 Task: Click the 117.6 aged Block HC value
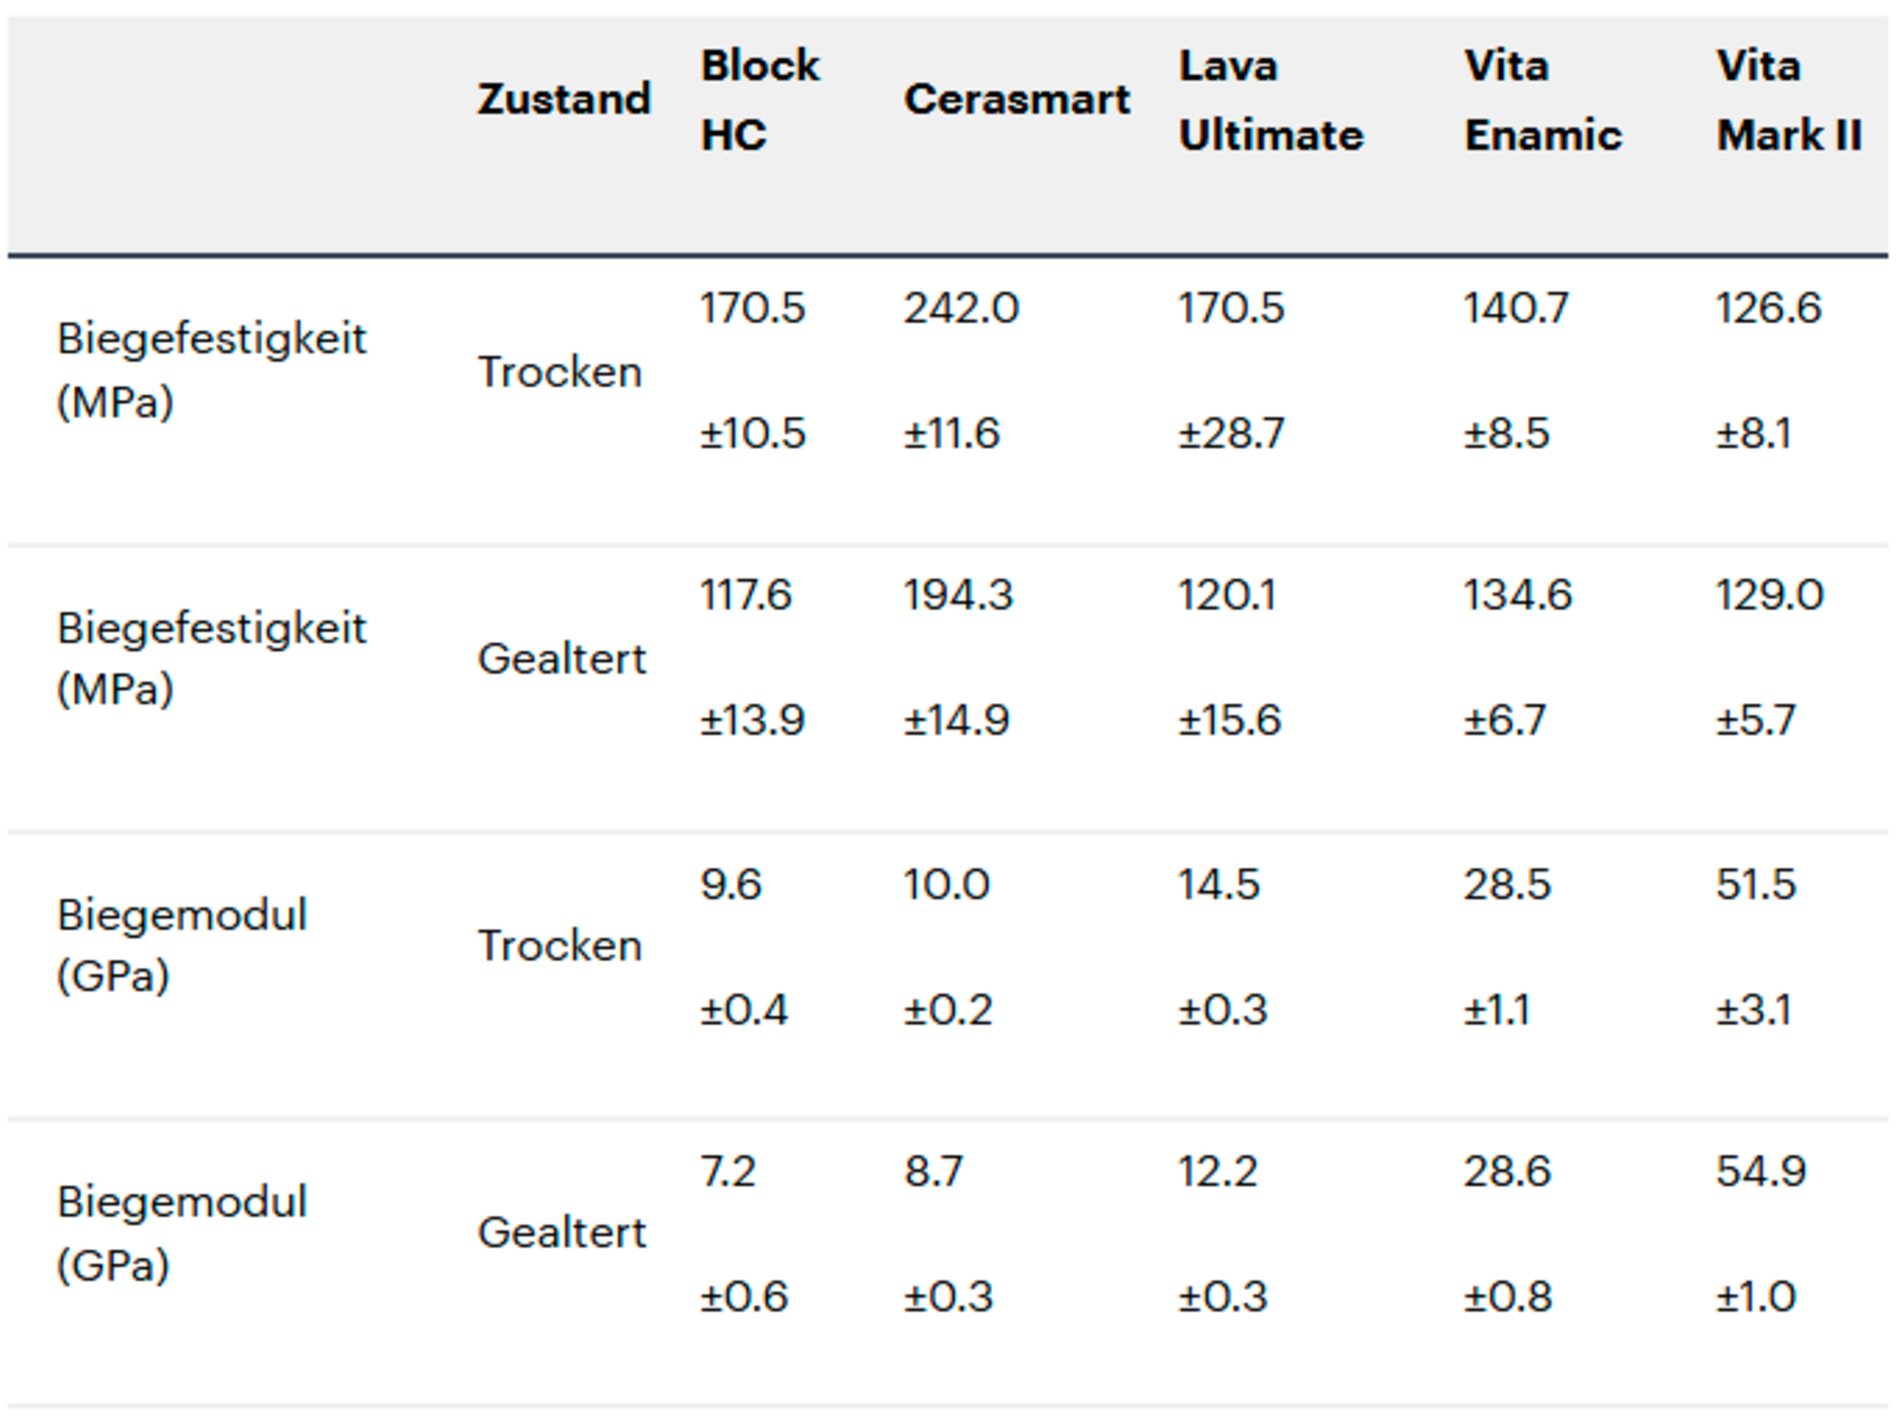click(745, 595)
